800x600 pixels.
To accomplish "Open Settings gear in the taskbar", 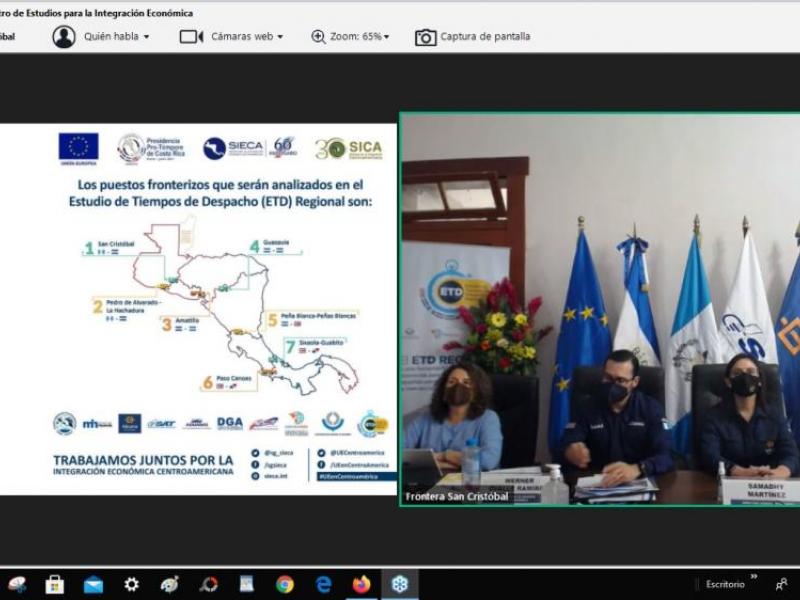I will (131, 584).
